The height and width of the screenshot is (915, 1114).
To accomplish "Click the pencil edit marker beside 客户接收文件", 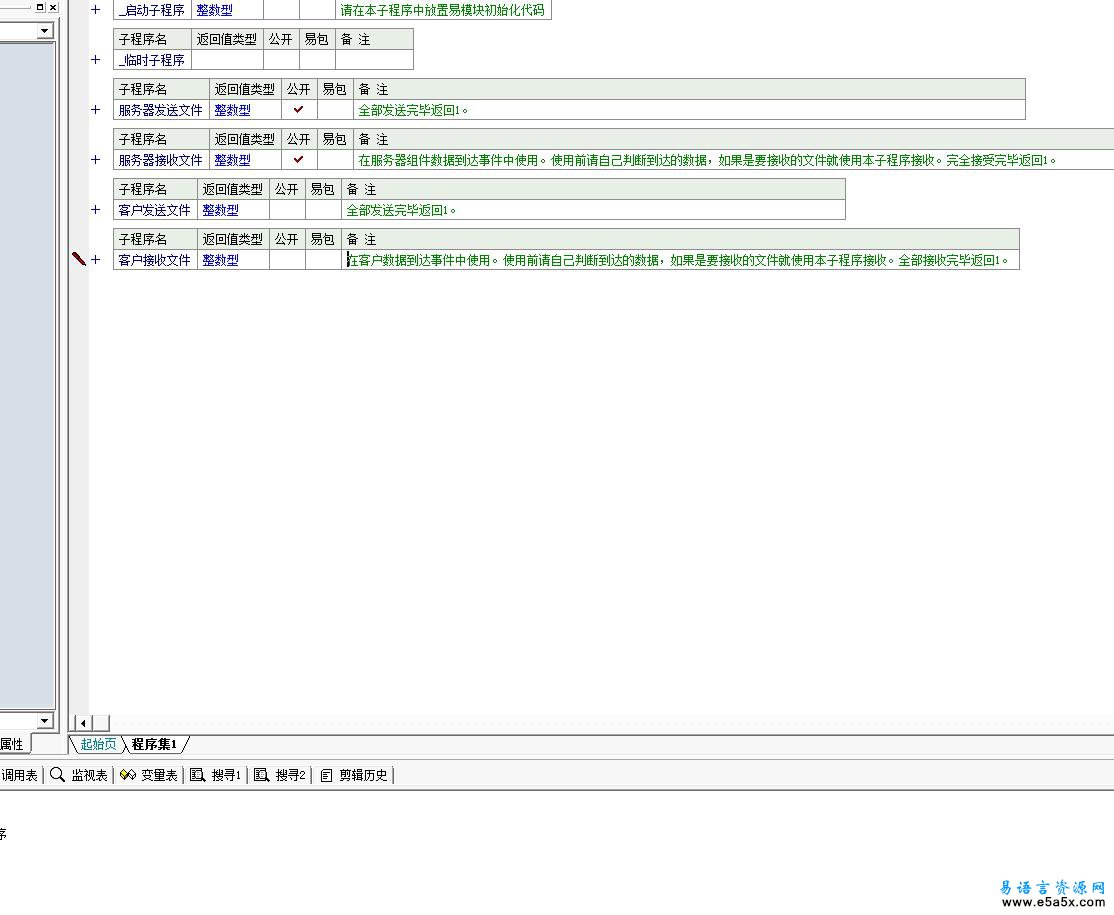I will 79,259.
